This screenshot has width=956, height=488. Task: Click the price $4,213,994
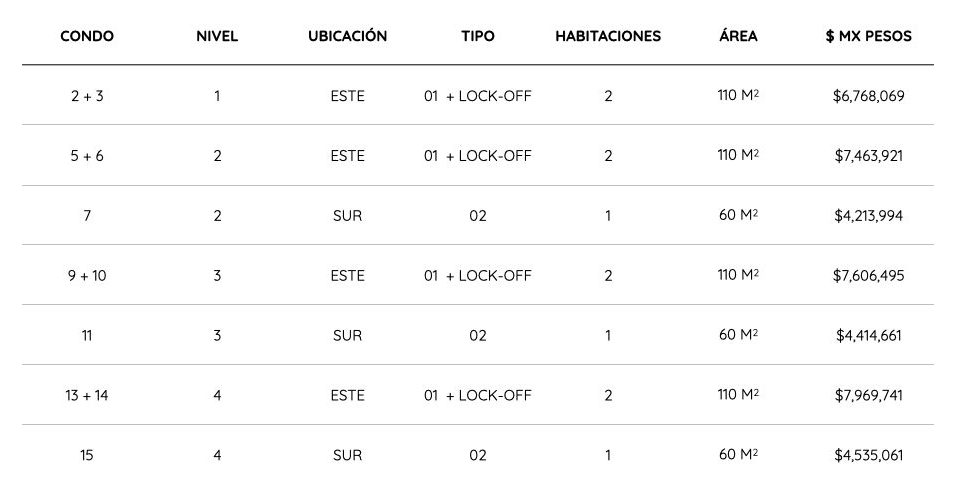pos(868,215)
